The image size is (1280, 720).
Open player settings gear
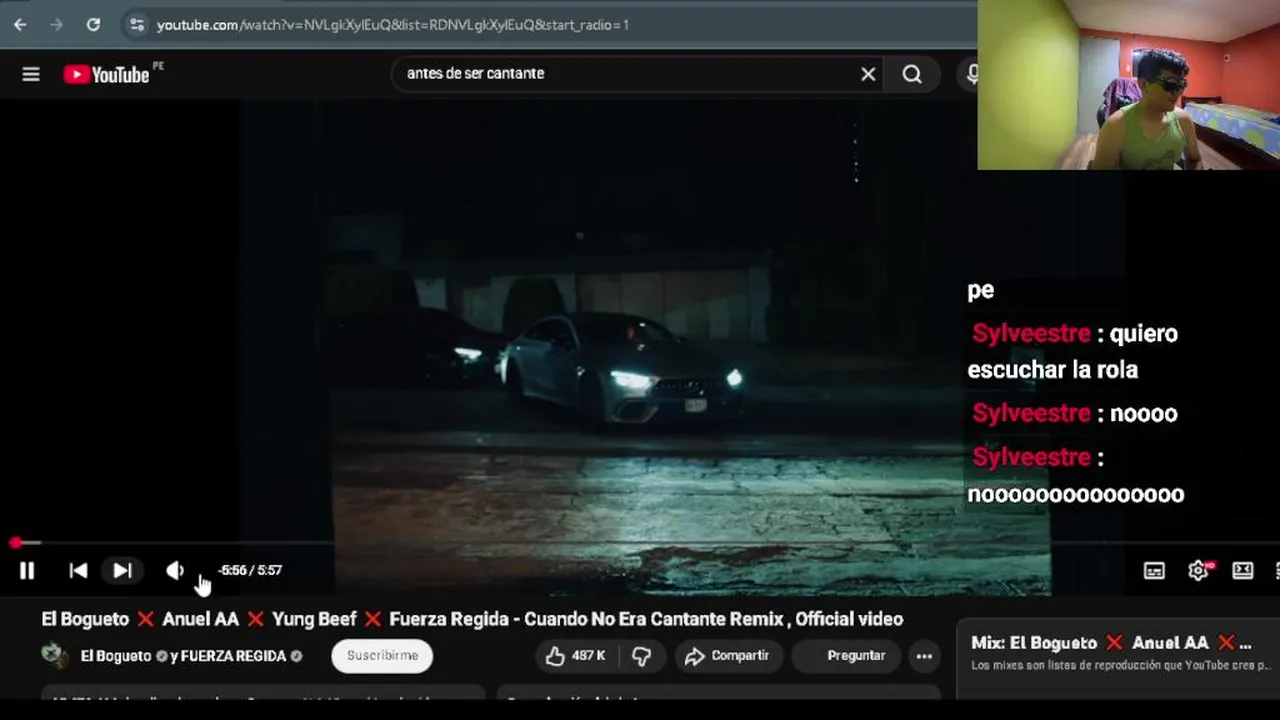point(1199,570)
